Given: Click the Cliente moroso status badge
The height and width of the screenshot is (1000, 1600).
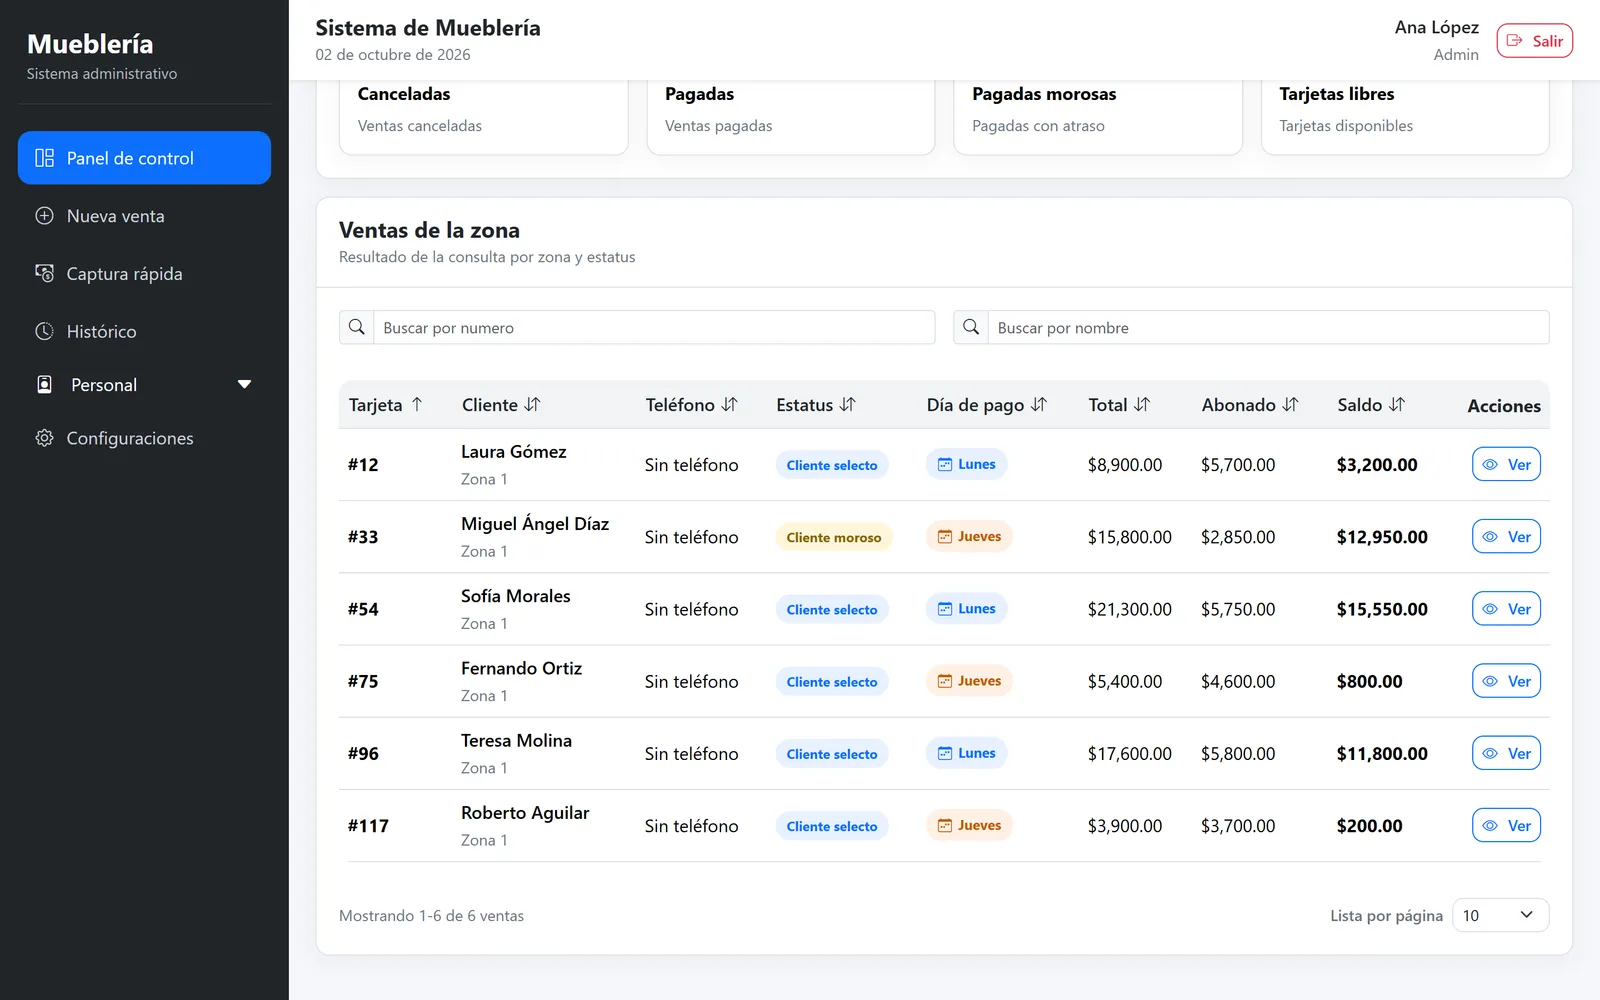Looking at the screenshot, I should (x=834, y=537).
